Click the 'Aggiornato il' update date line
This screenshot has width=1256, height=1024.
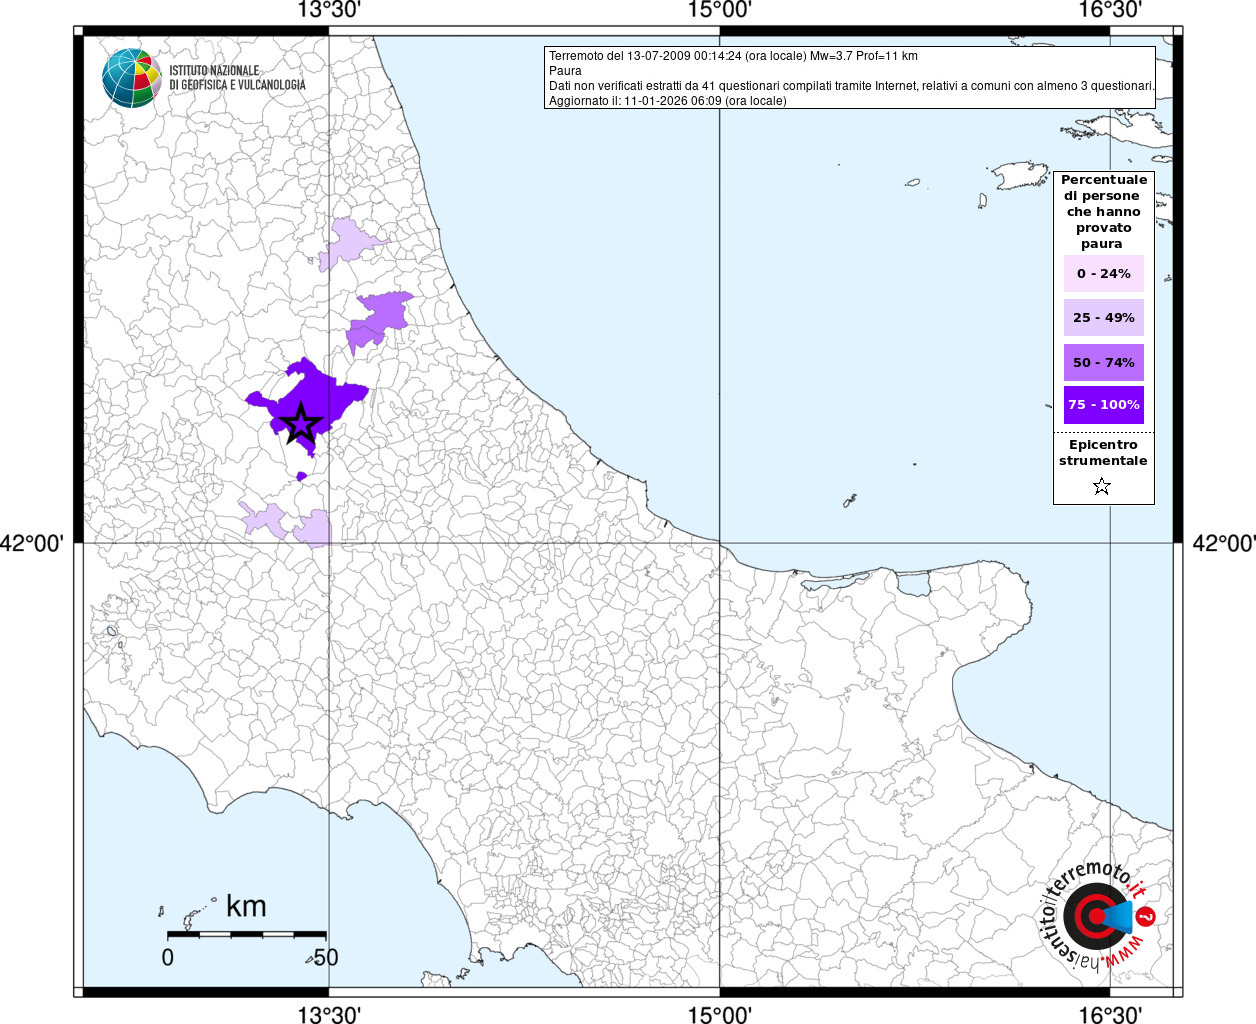click(667, 101)
